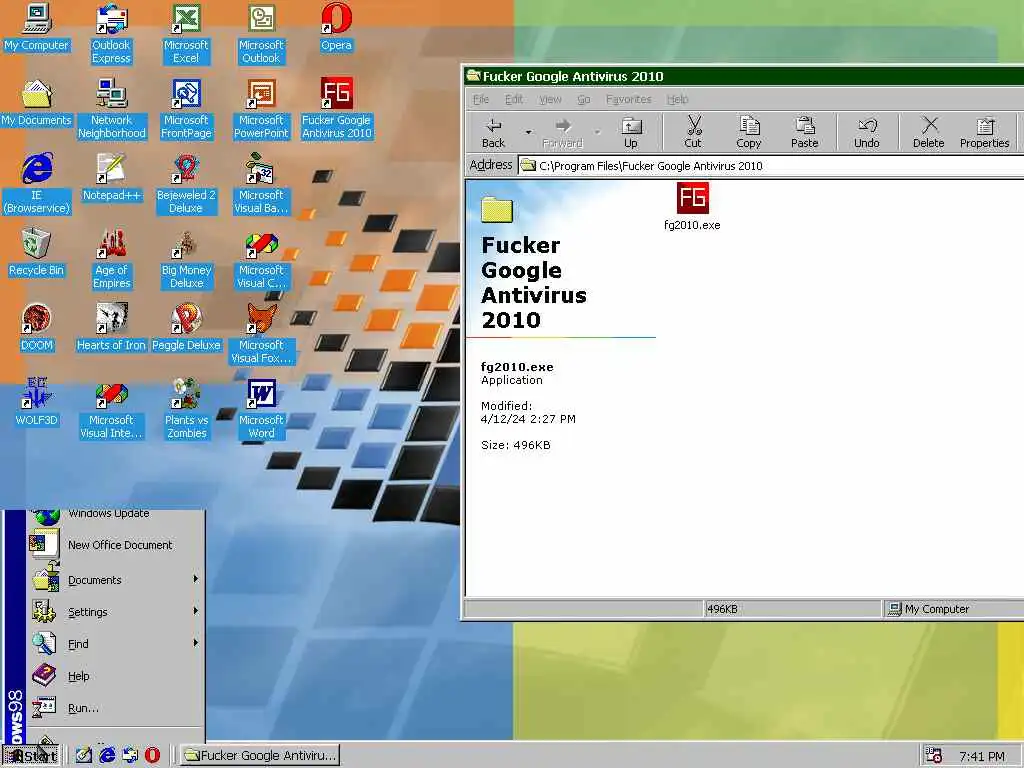
Task: Select Microsoft Visual FoxPro shortcut
Action: 261,334
